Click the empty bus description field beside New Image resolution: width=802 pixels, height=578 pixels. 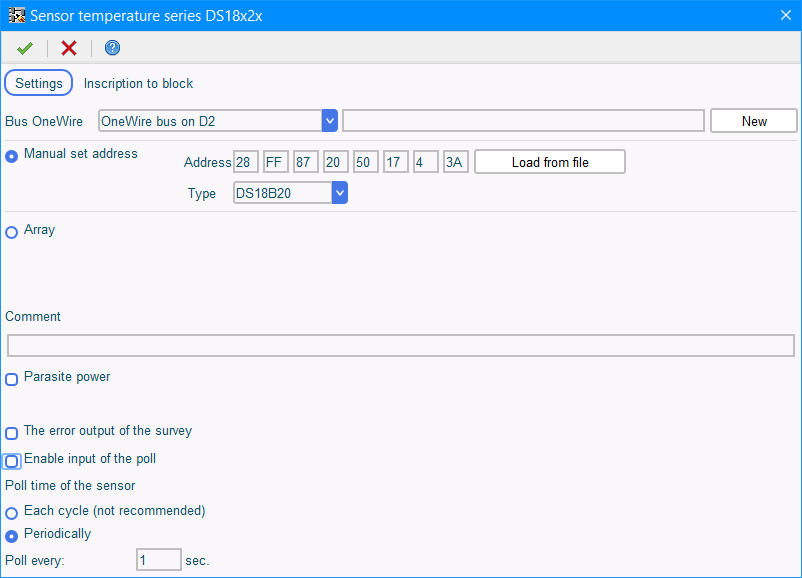coord(523,121)
